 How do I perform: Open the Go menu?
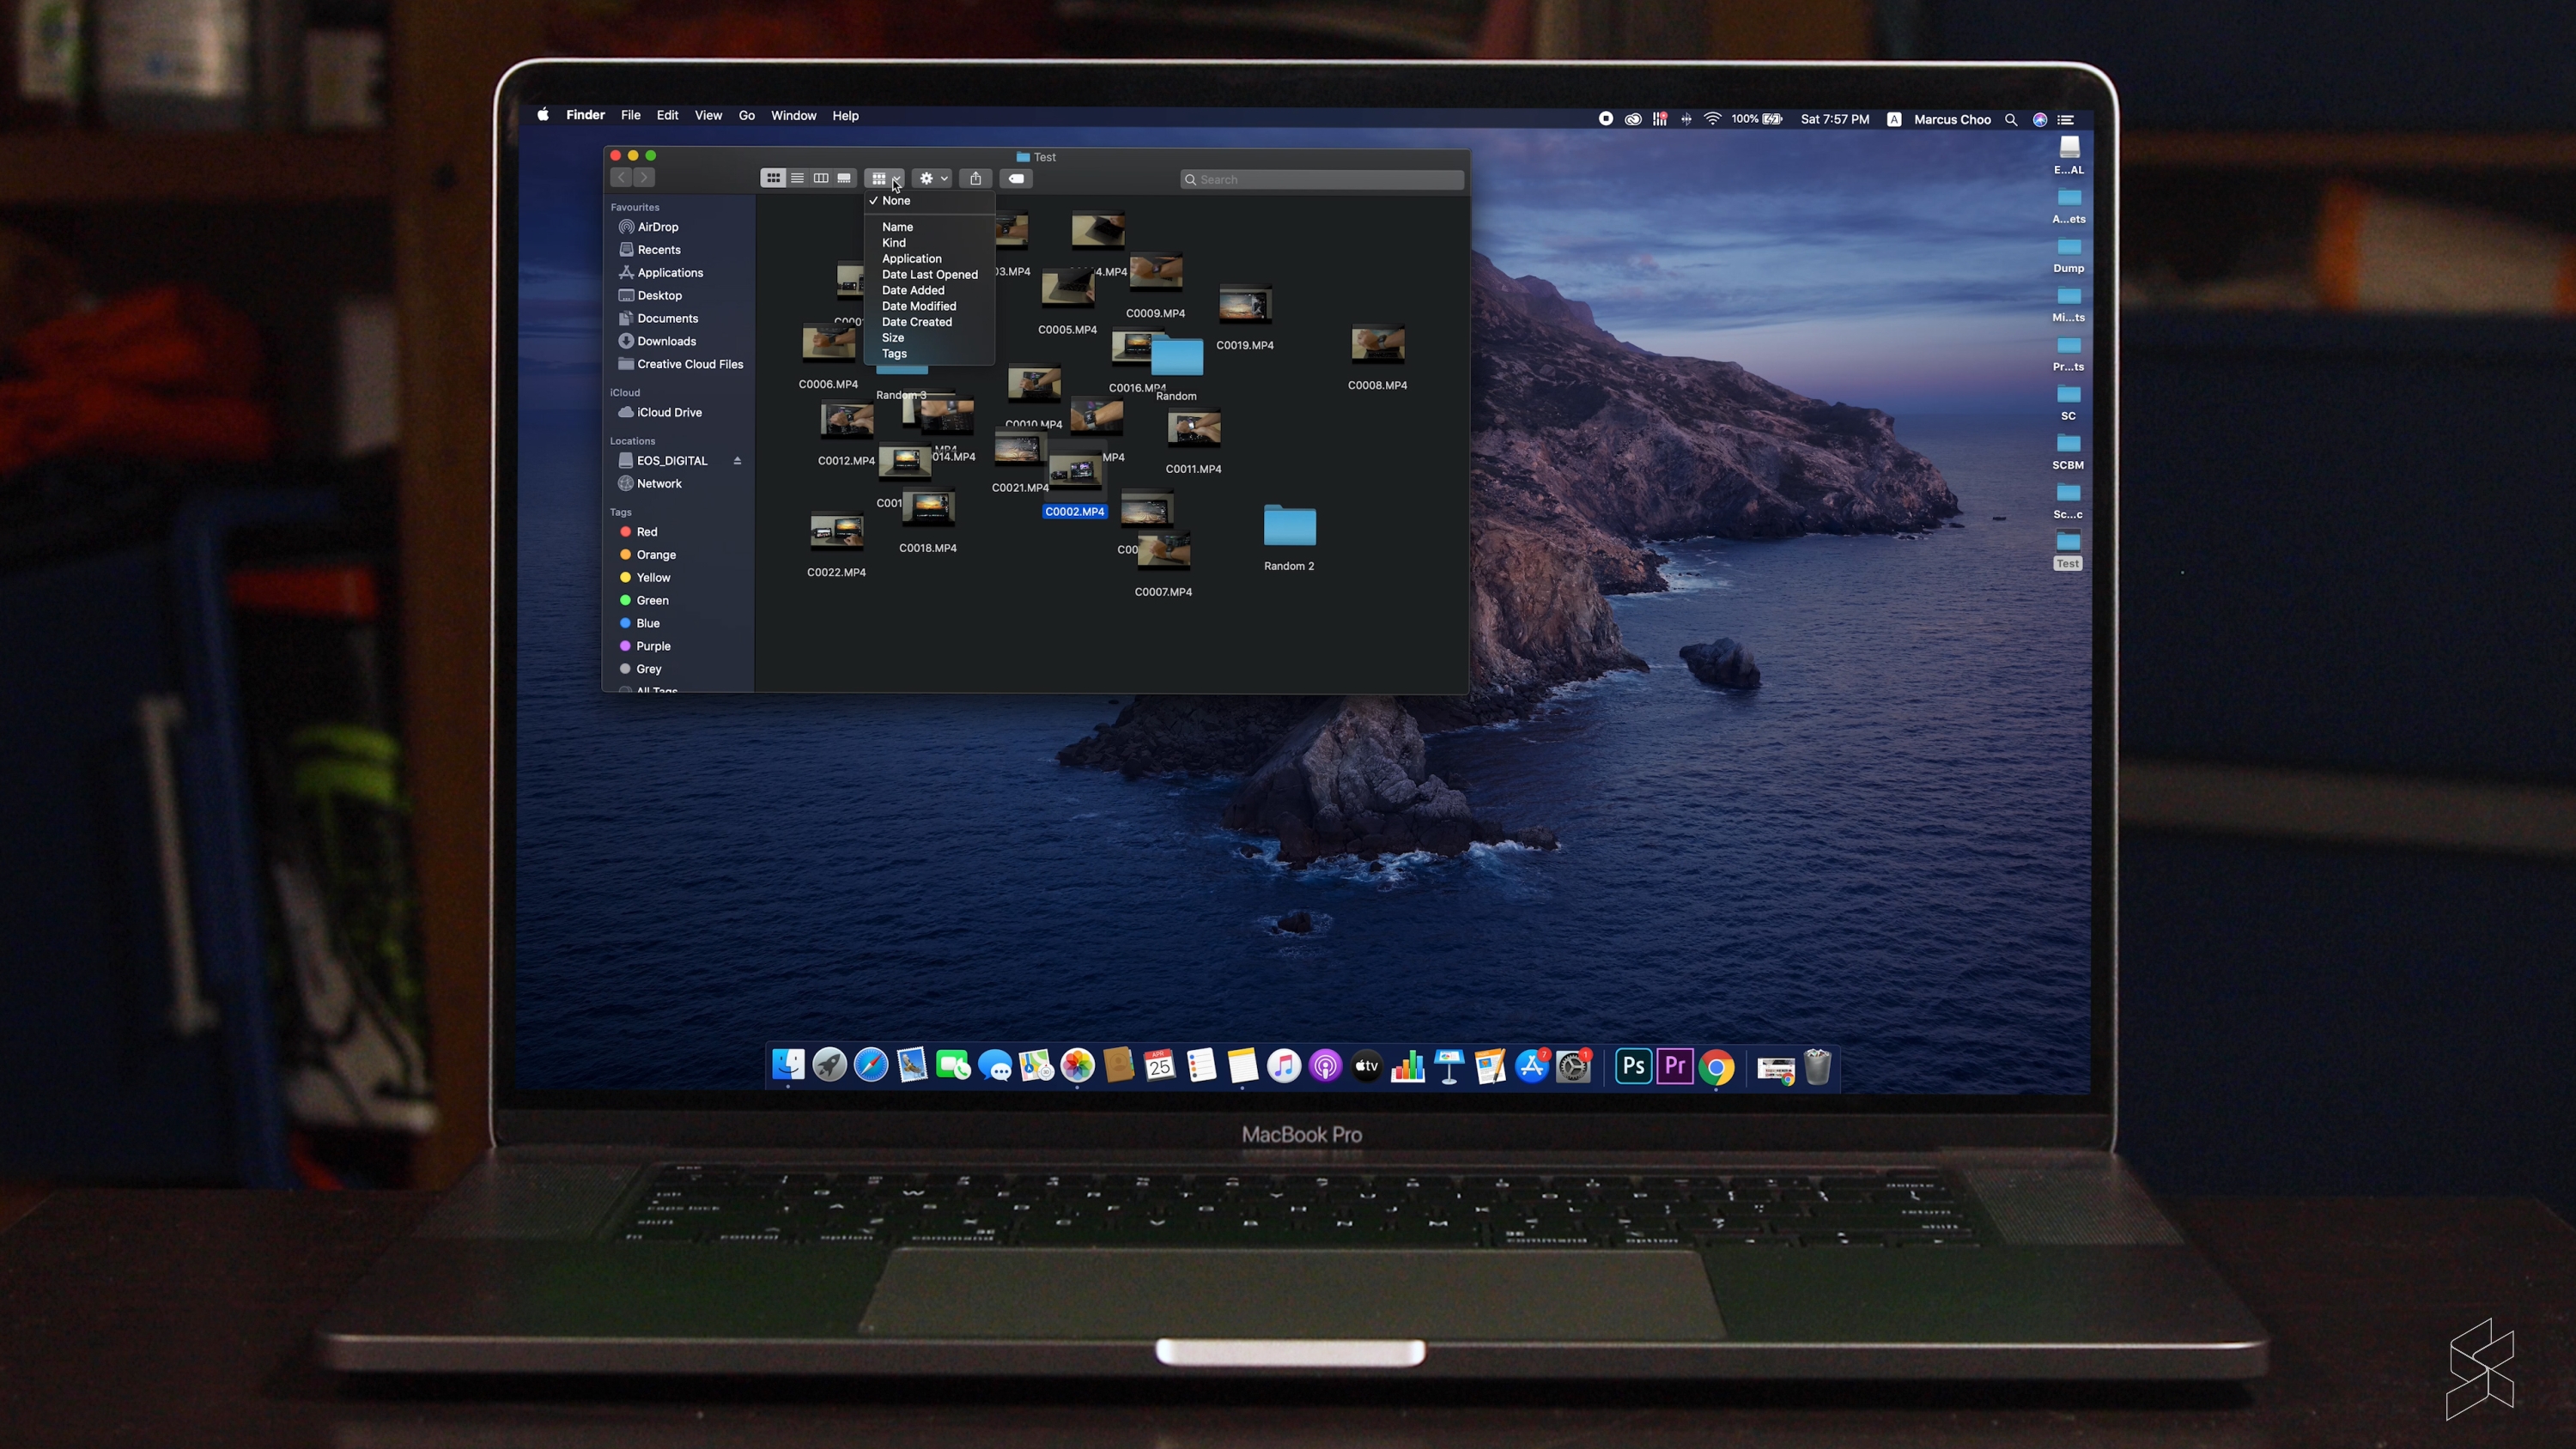pos(746,116)
